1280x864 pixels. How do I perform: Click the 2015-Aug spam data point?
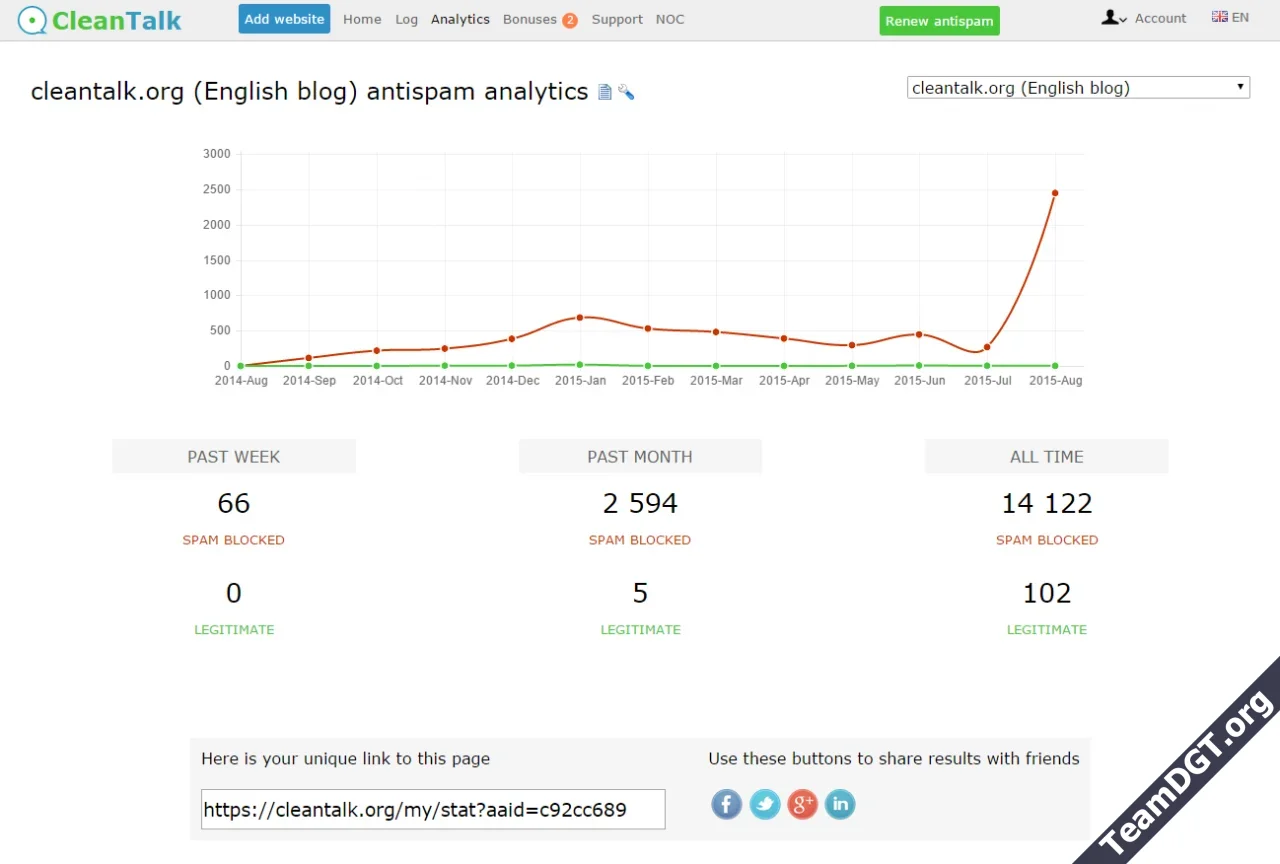click(x=1055, y=193)
